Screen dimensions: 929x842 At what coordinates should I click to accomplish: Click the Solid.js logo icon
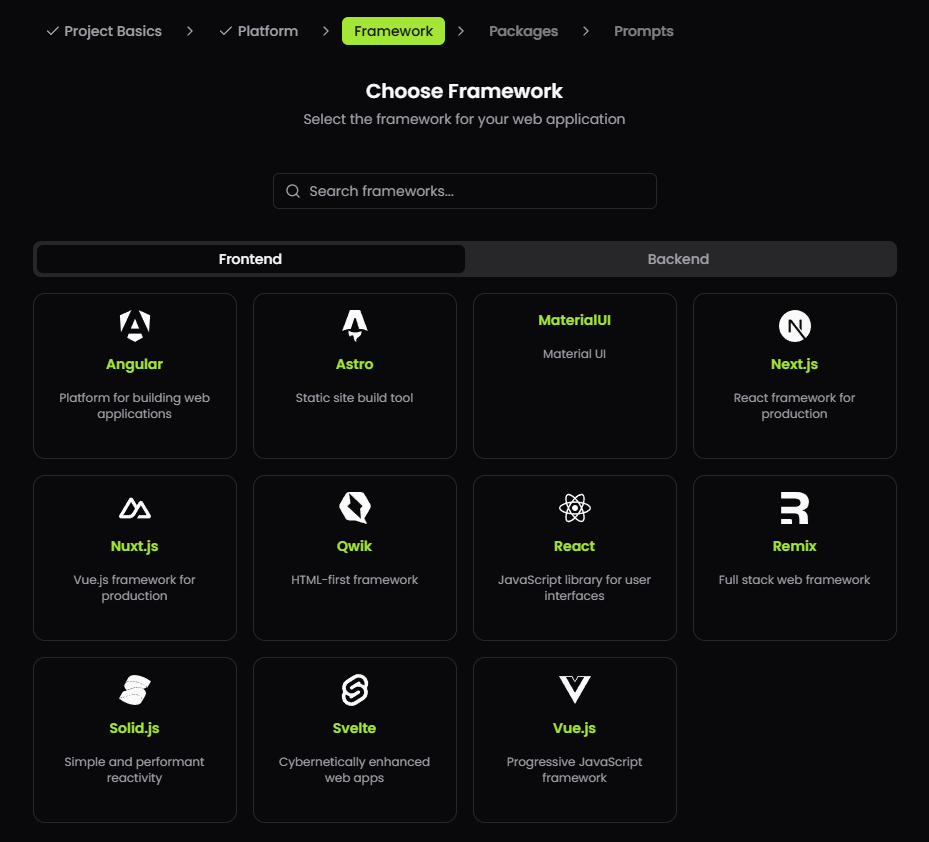click(134, 690)
